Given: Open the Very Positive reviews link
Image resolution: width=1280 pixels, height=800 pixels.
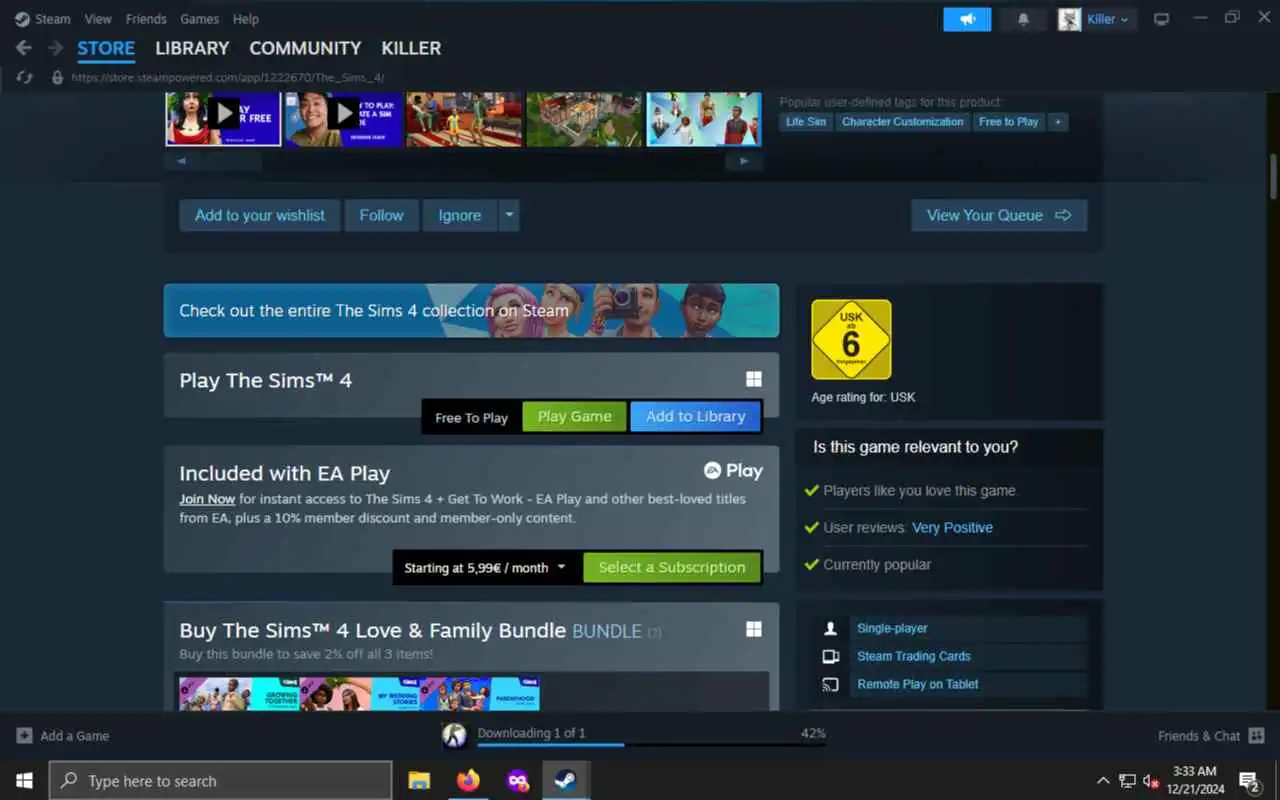Looking at the screenshot, I should (x=953, y=527).
